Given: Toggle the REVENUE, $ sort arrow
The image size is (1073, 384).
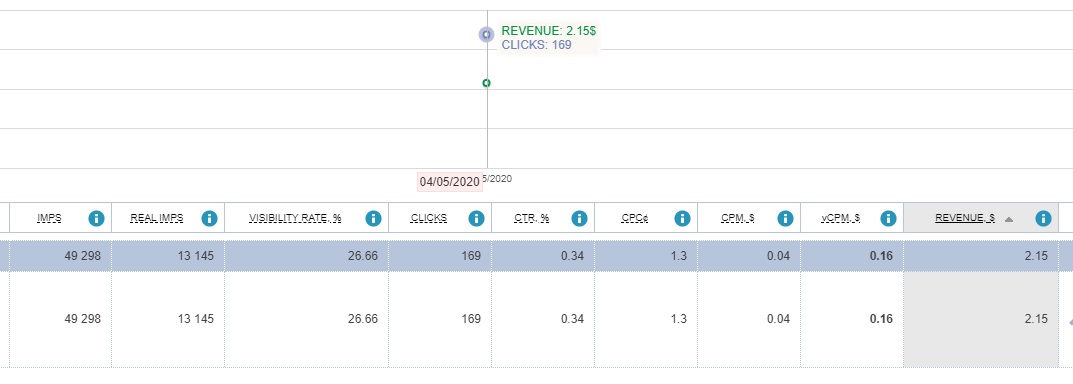Looking at the screenshot, I should click(x=1009, y=219).
